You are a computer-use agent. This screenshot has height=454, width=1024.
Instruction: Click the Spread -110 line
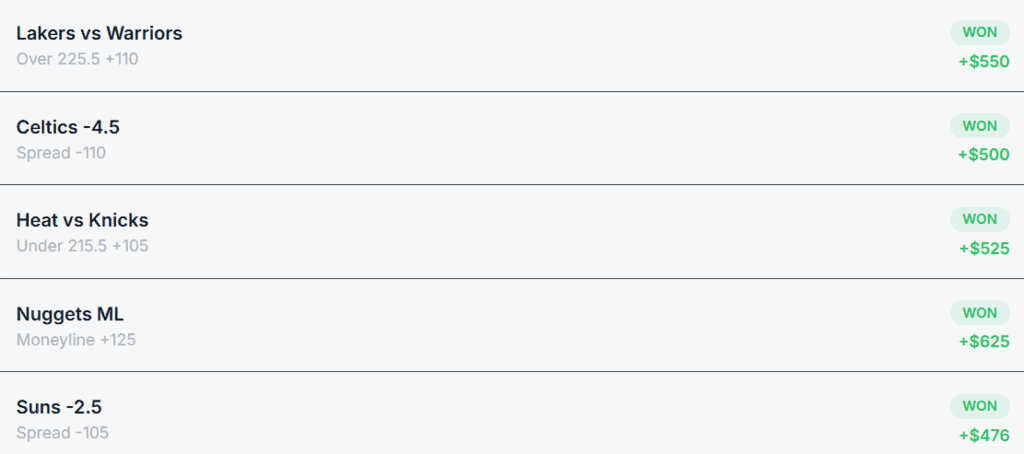coord(61,153)
